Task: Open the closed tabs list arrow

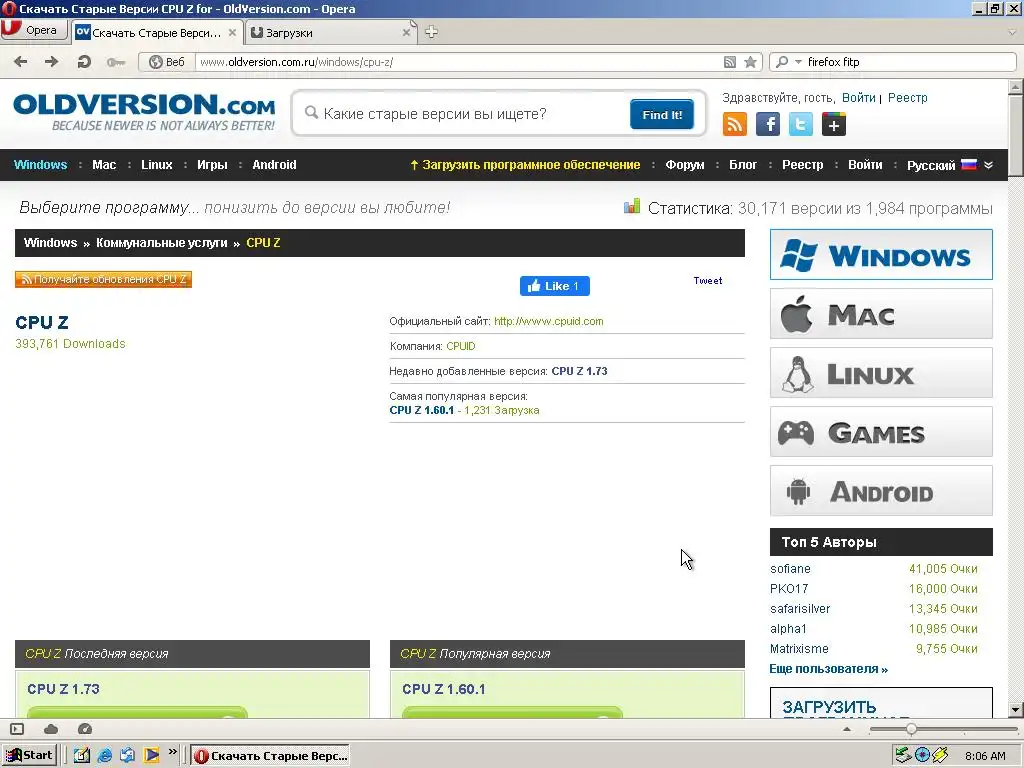Action: tap(1013, 32)
